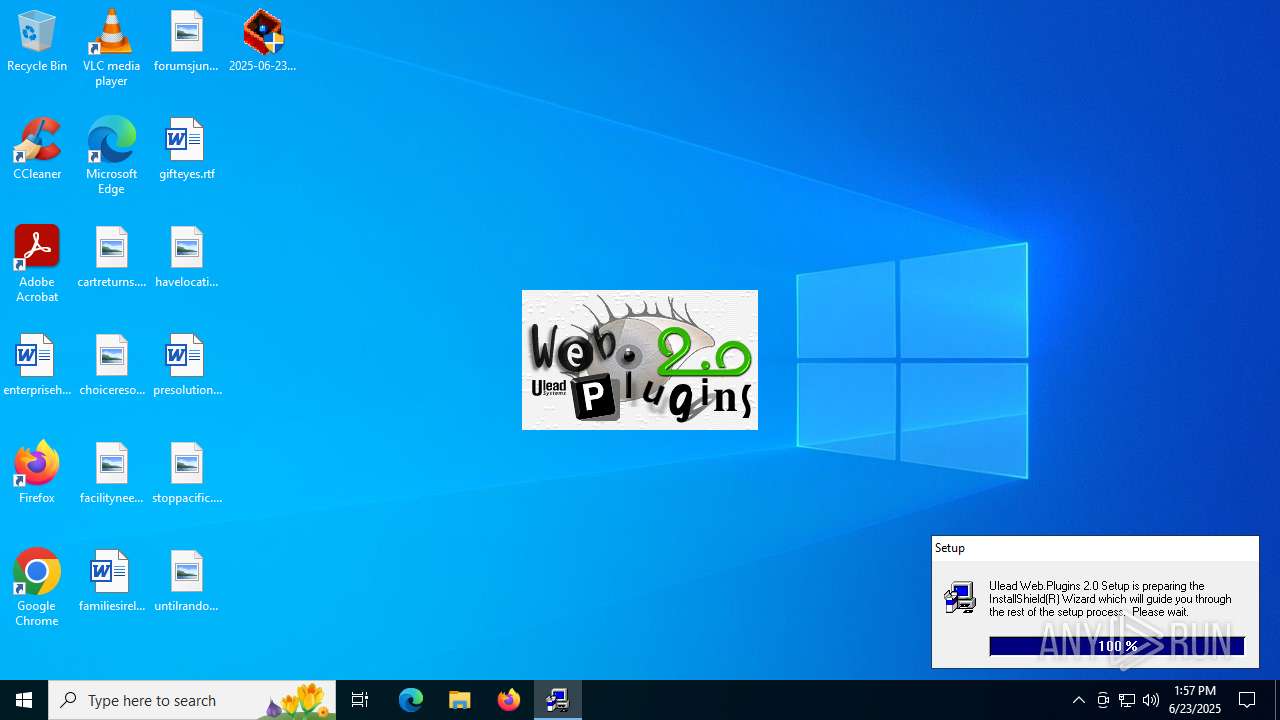Open Adobe Acrobat desktop shortcut
Image resolution: width=1280 pixels, height=720 pixels.
pyautogui.click(x=37, y=264)
